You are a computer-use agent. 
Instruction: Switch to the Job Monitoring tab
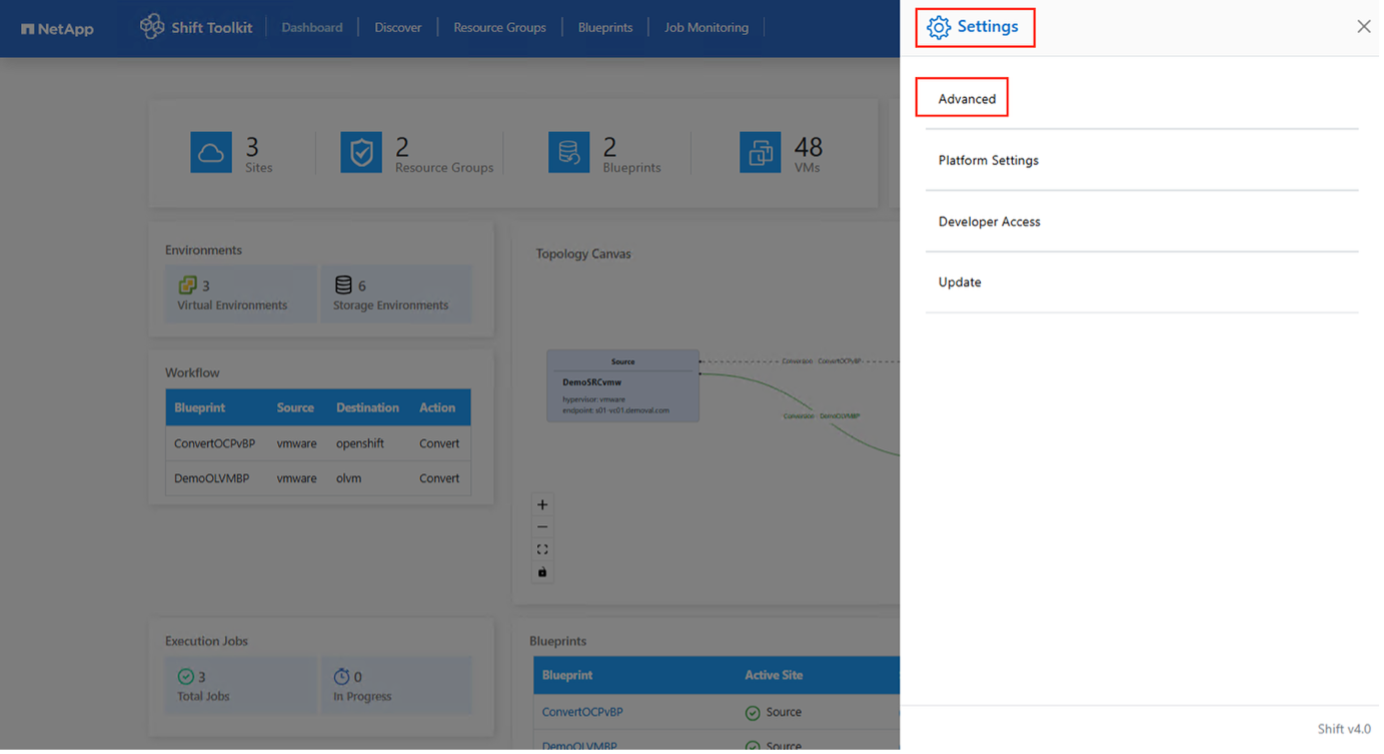coord(706,27)
